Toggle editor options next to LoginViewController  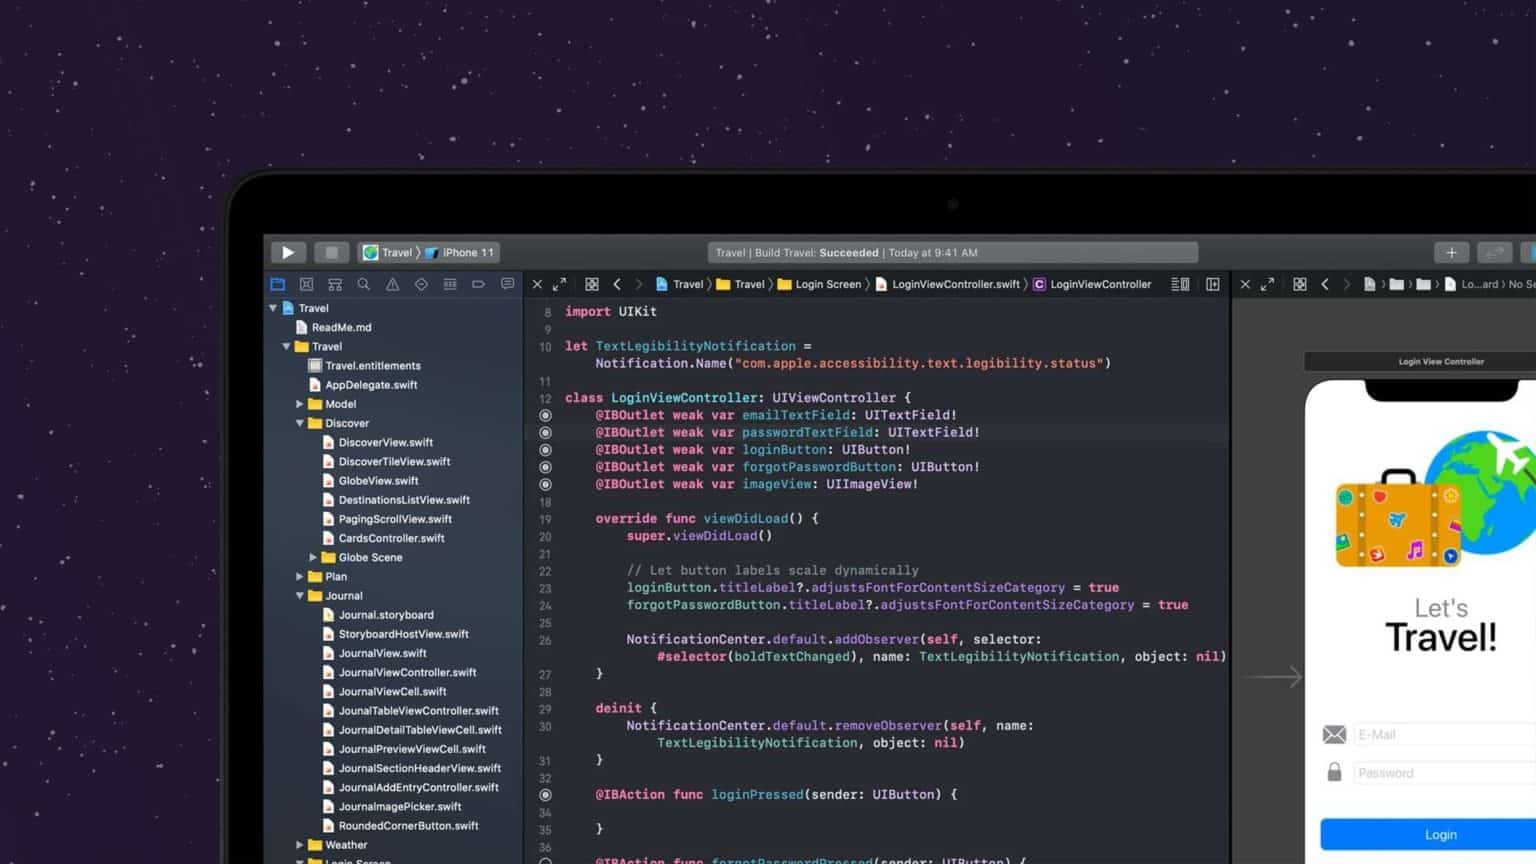[1180, 285]
